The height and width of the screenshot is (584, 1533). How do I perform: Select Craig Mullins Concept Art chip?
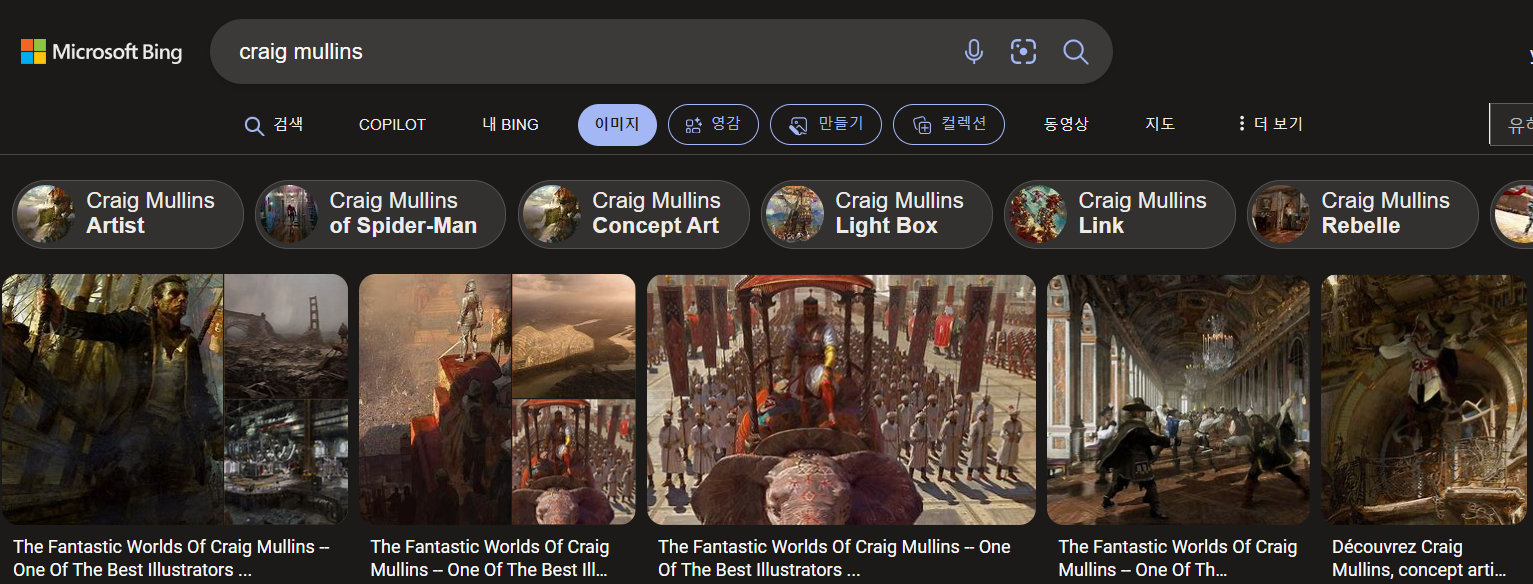coord(634,214)
